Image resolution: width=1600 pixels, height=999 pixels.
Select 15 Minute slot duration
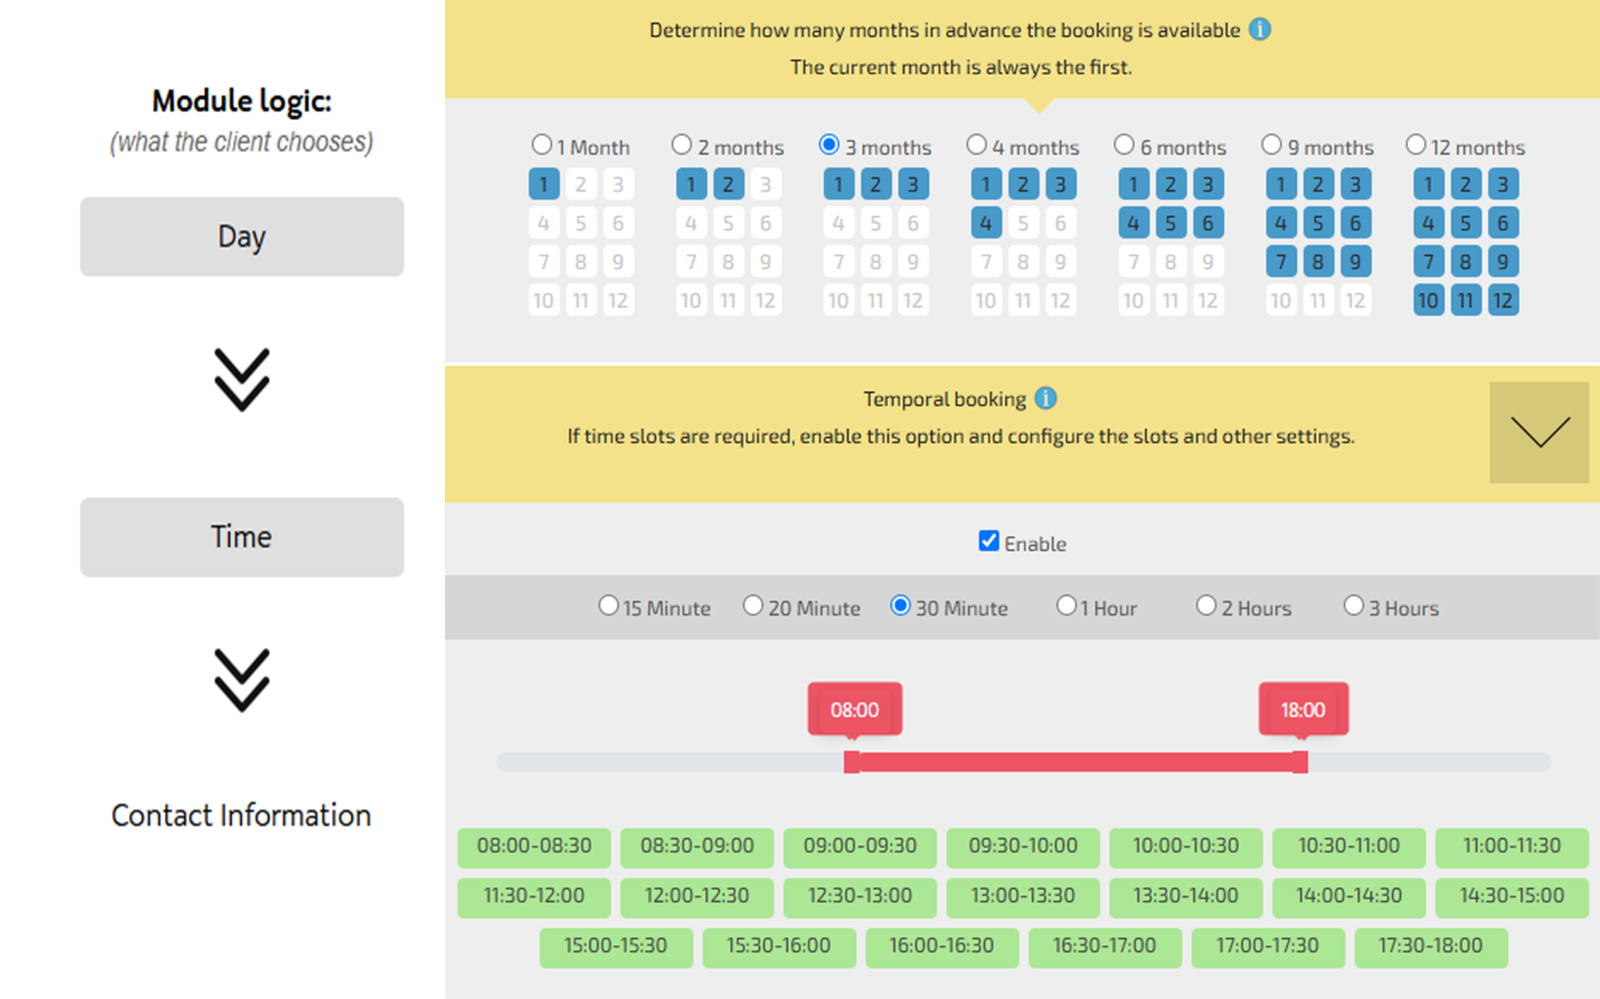click(608, 606)
